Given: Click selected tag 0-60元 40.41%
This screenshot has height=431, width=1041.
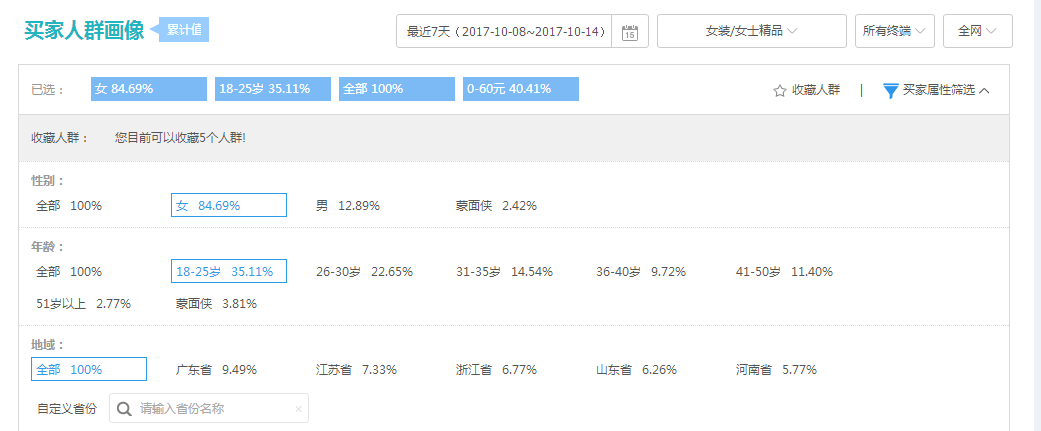Looking at the screenshot, I should (521, 89).
